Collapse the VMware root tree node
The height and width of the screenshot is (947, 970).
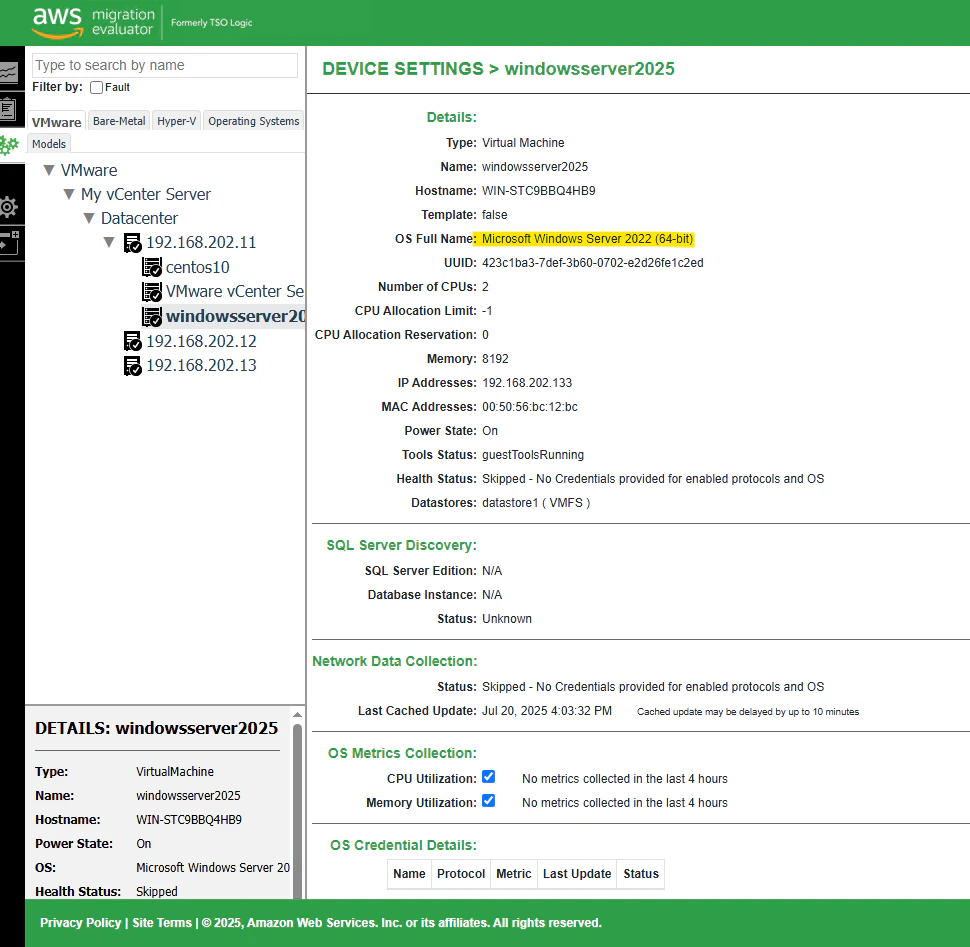coord(49,170)
